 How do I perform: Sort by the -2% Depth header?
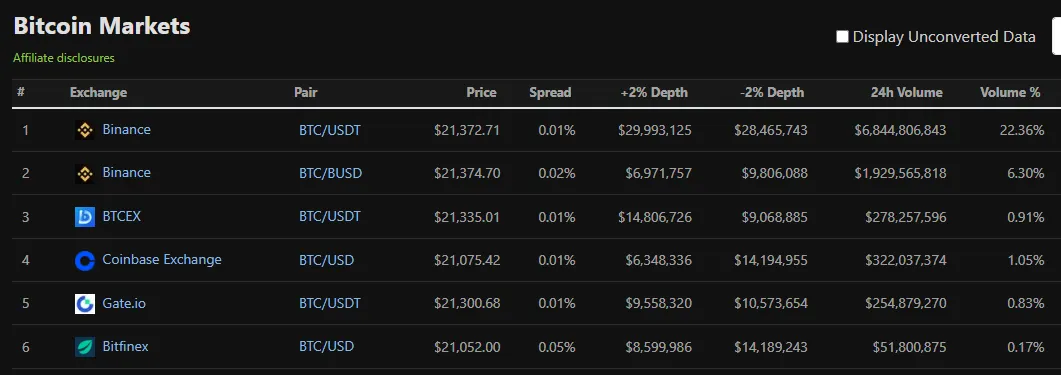coord(772,93)
